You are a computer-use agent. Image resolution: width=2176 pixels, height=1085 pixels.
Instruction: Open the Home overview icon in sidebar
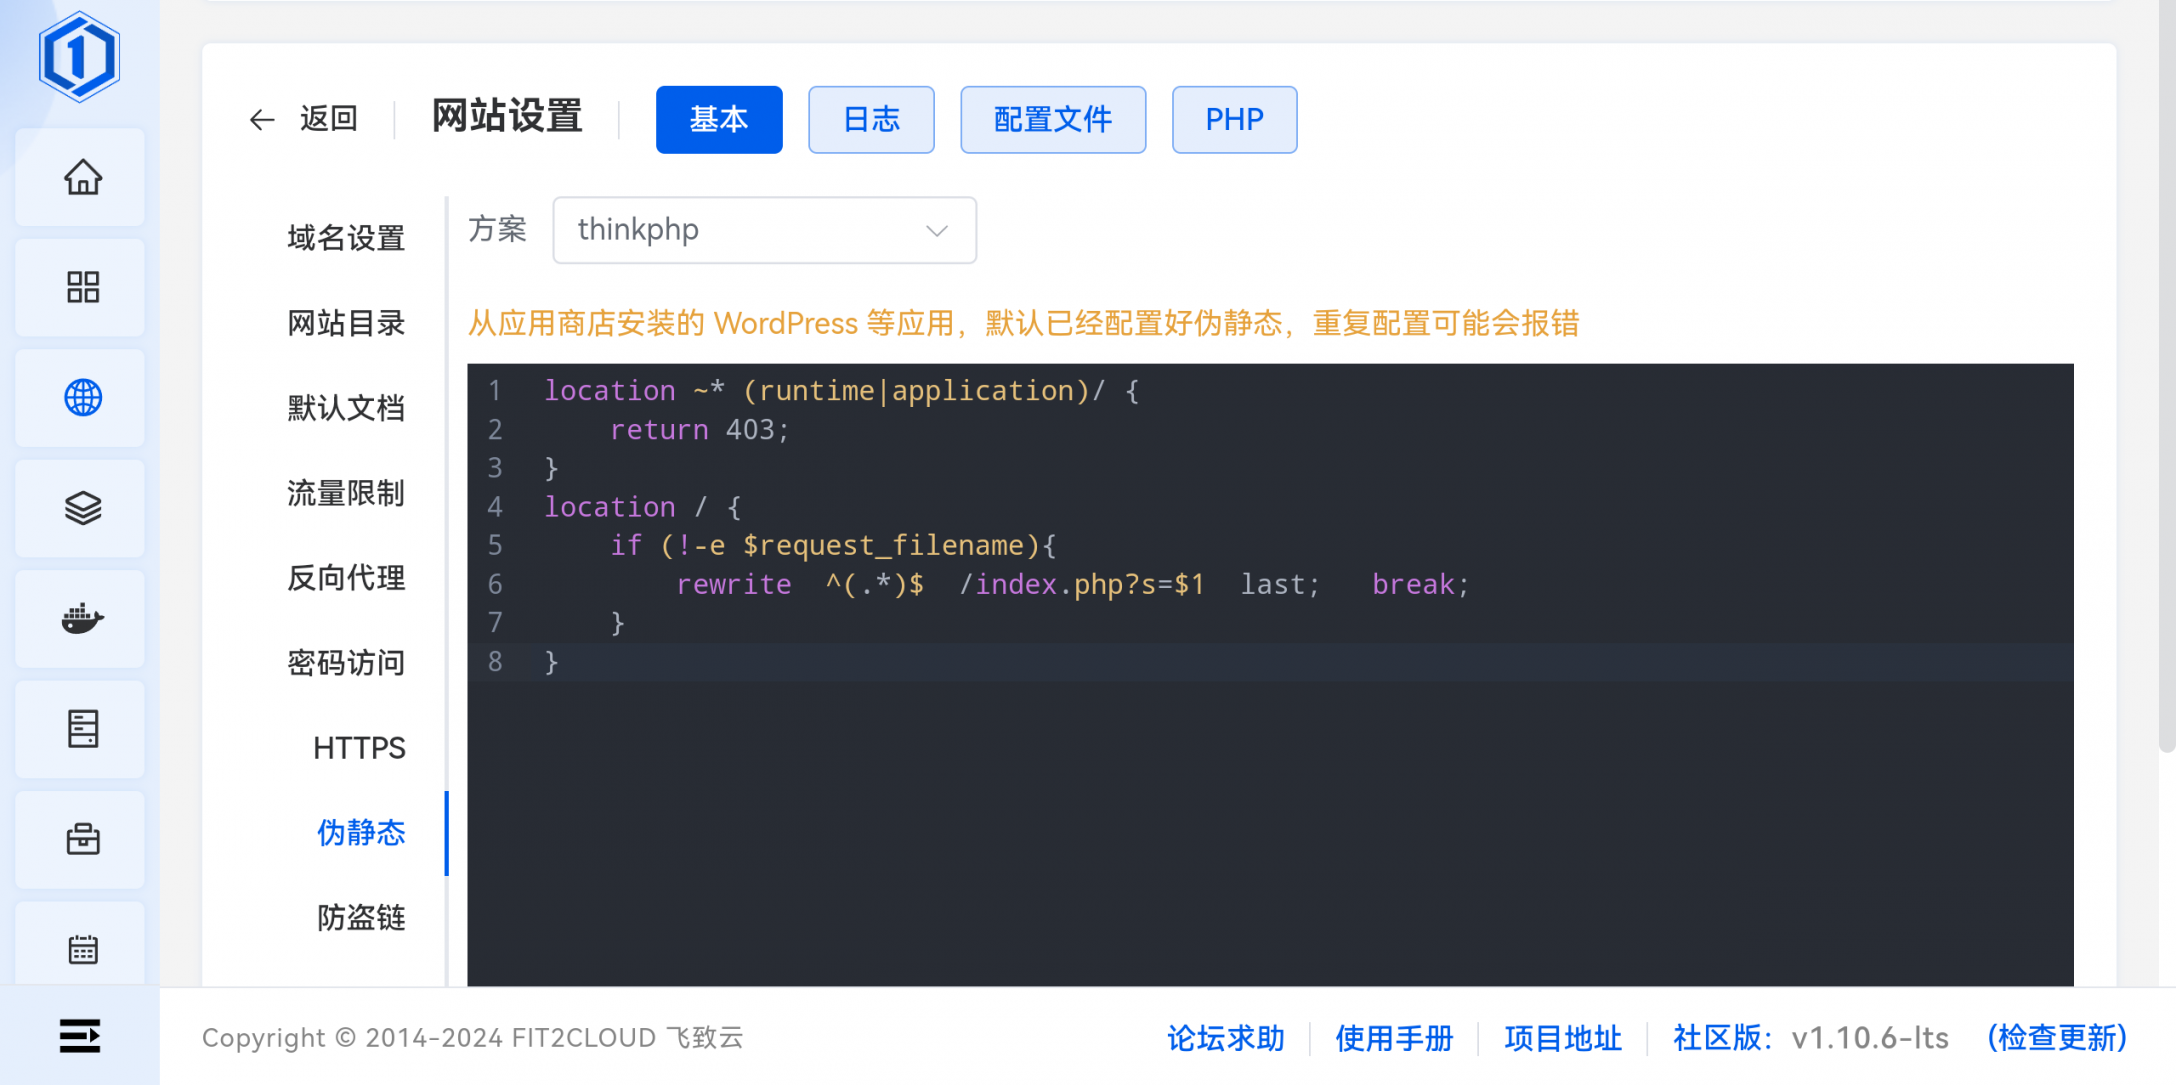coord(83,178)
